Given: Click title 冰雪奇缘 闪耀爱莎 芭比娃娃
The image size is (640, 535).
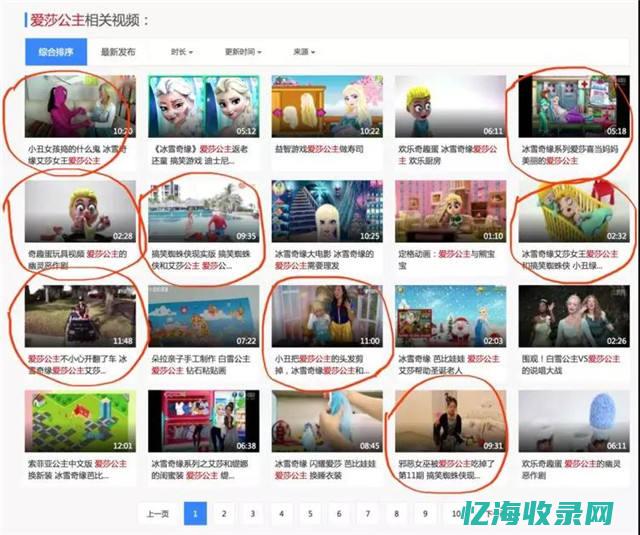Looking at the screenshot, I should 325,469.
